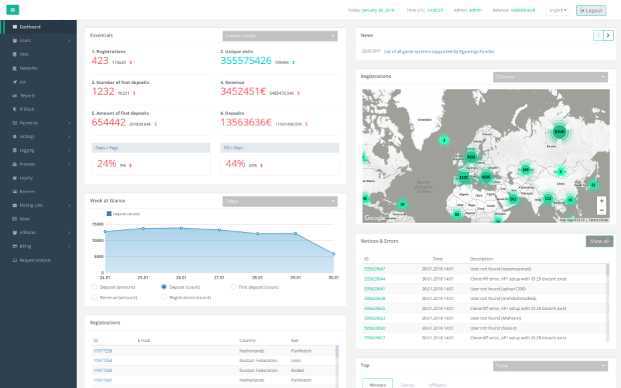Open the English language dropdown
This screenshot has width=621, height=388.
coord(558,10)
